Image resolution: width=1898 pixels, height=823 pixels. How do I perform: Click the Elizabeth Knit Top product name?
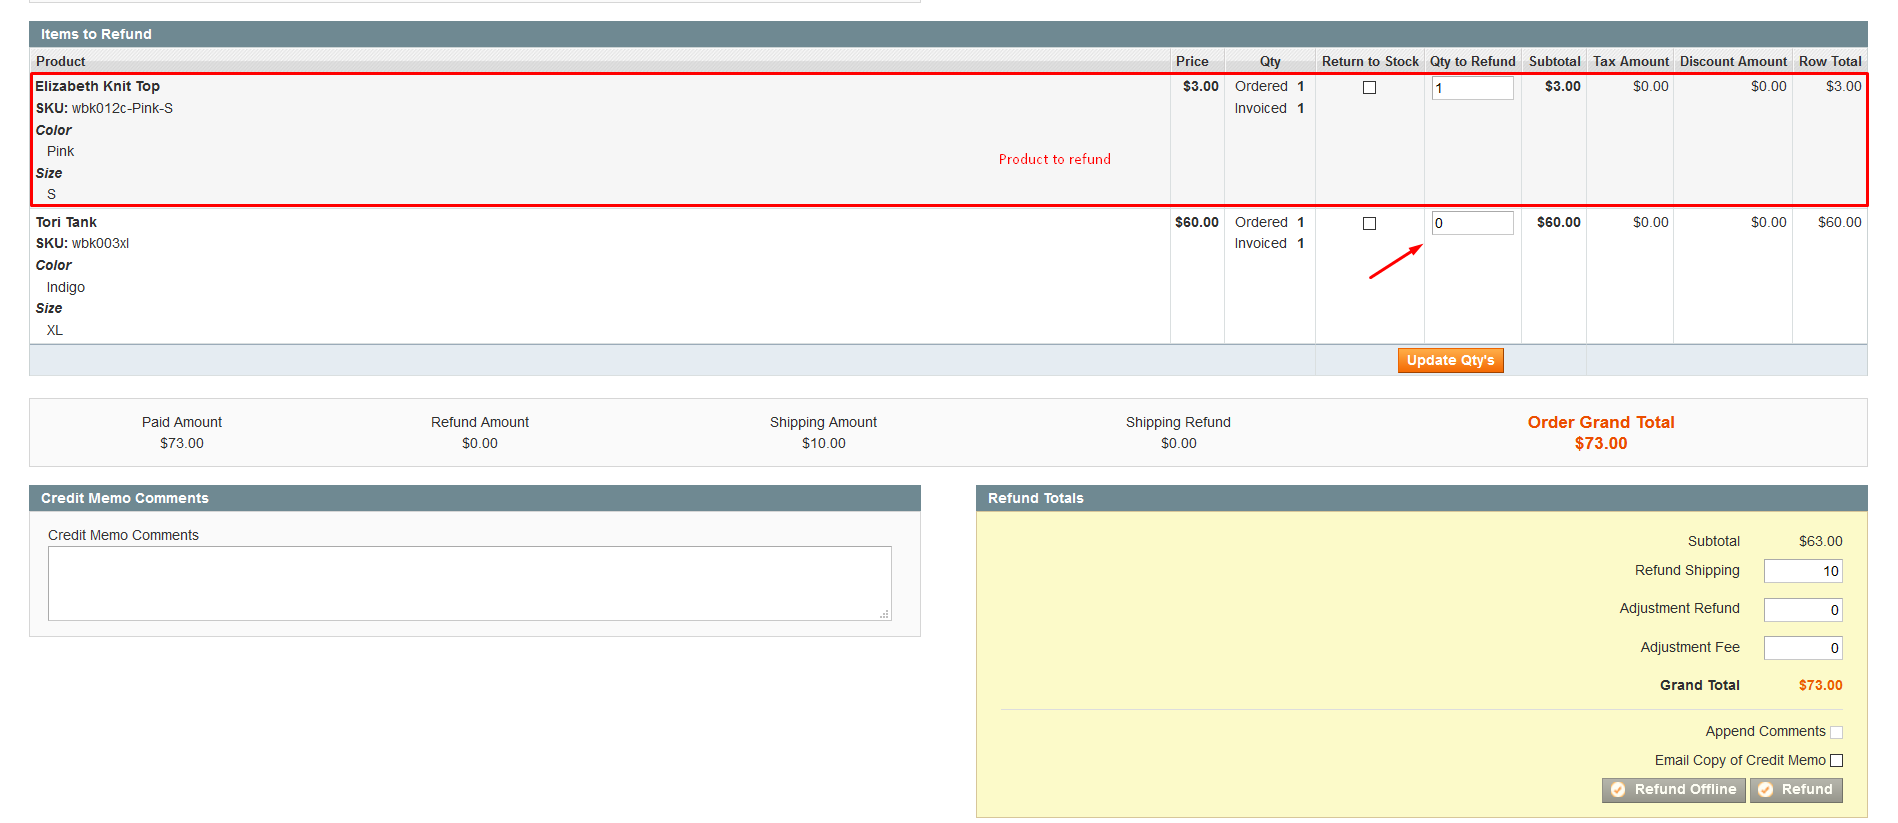coord(98,86)
